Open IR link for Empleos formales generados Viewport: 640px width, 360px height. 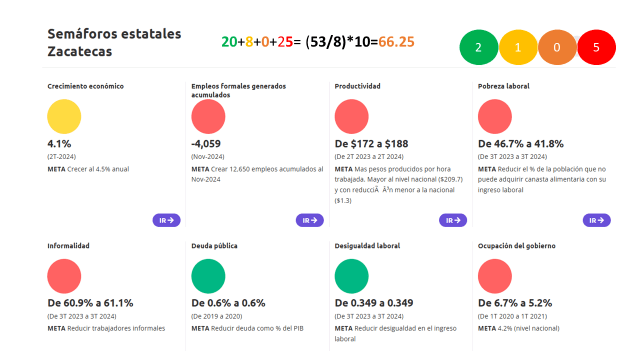point(310,220)
